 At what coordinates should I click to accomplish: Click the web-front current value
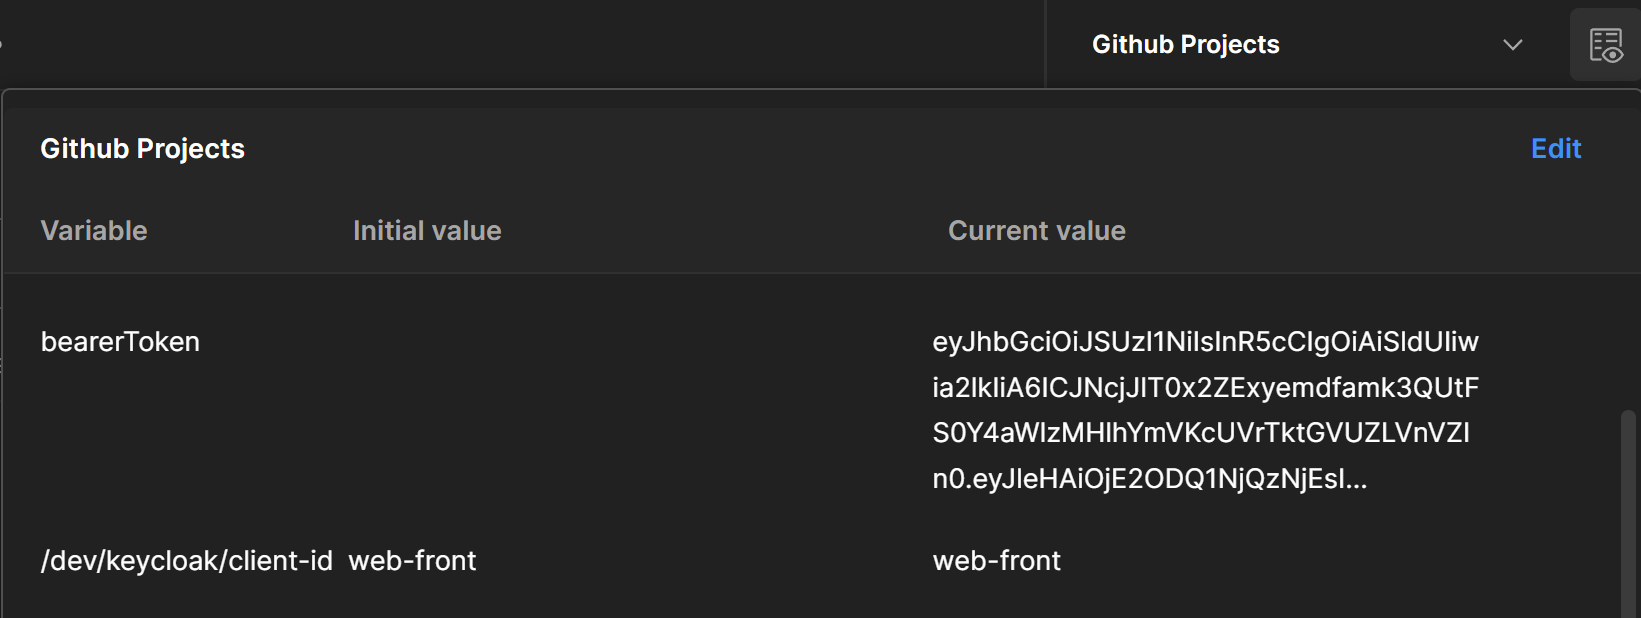point(996,561)
